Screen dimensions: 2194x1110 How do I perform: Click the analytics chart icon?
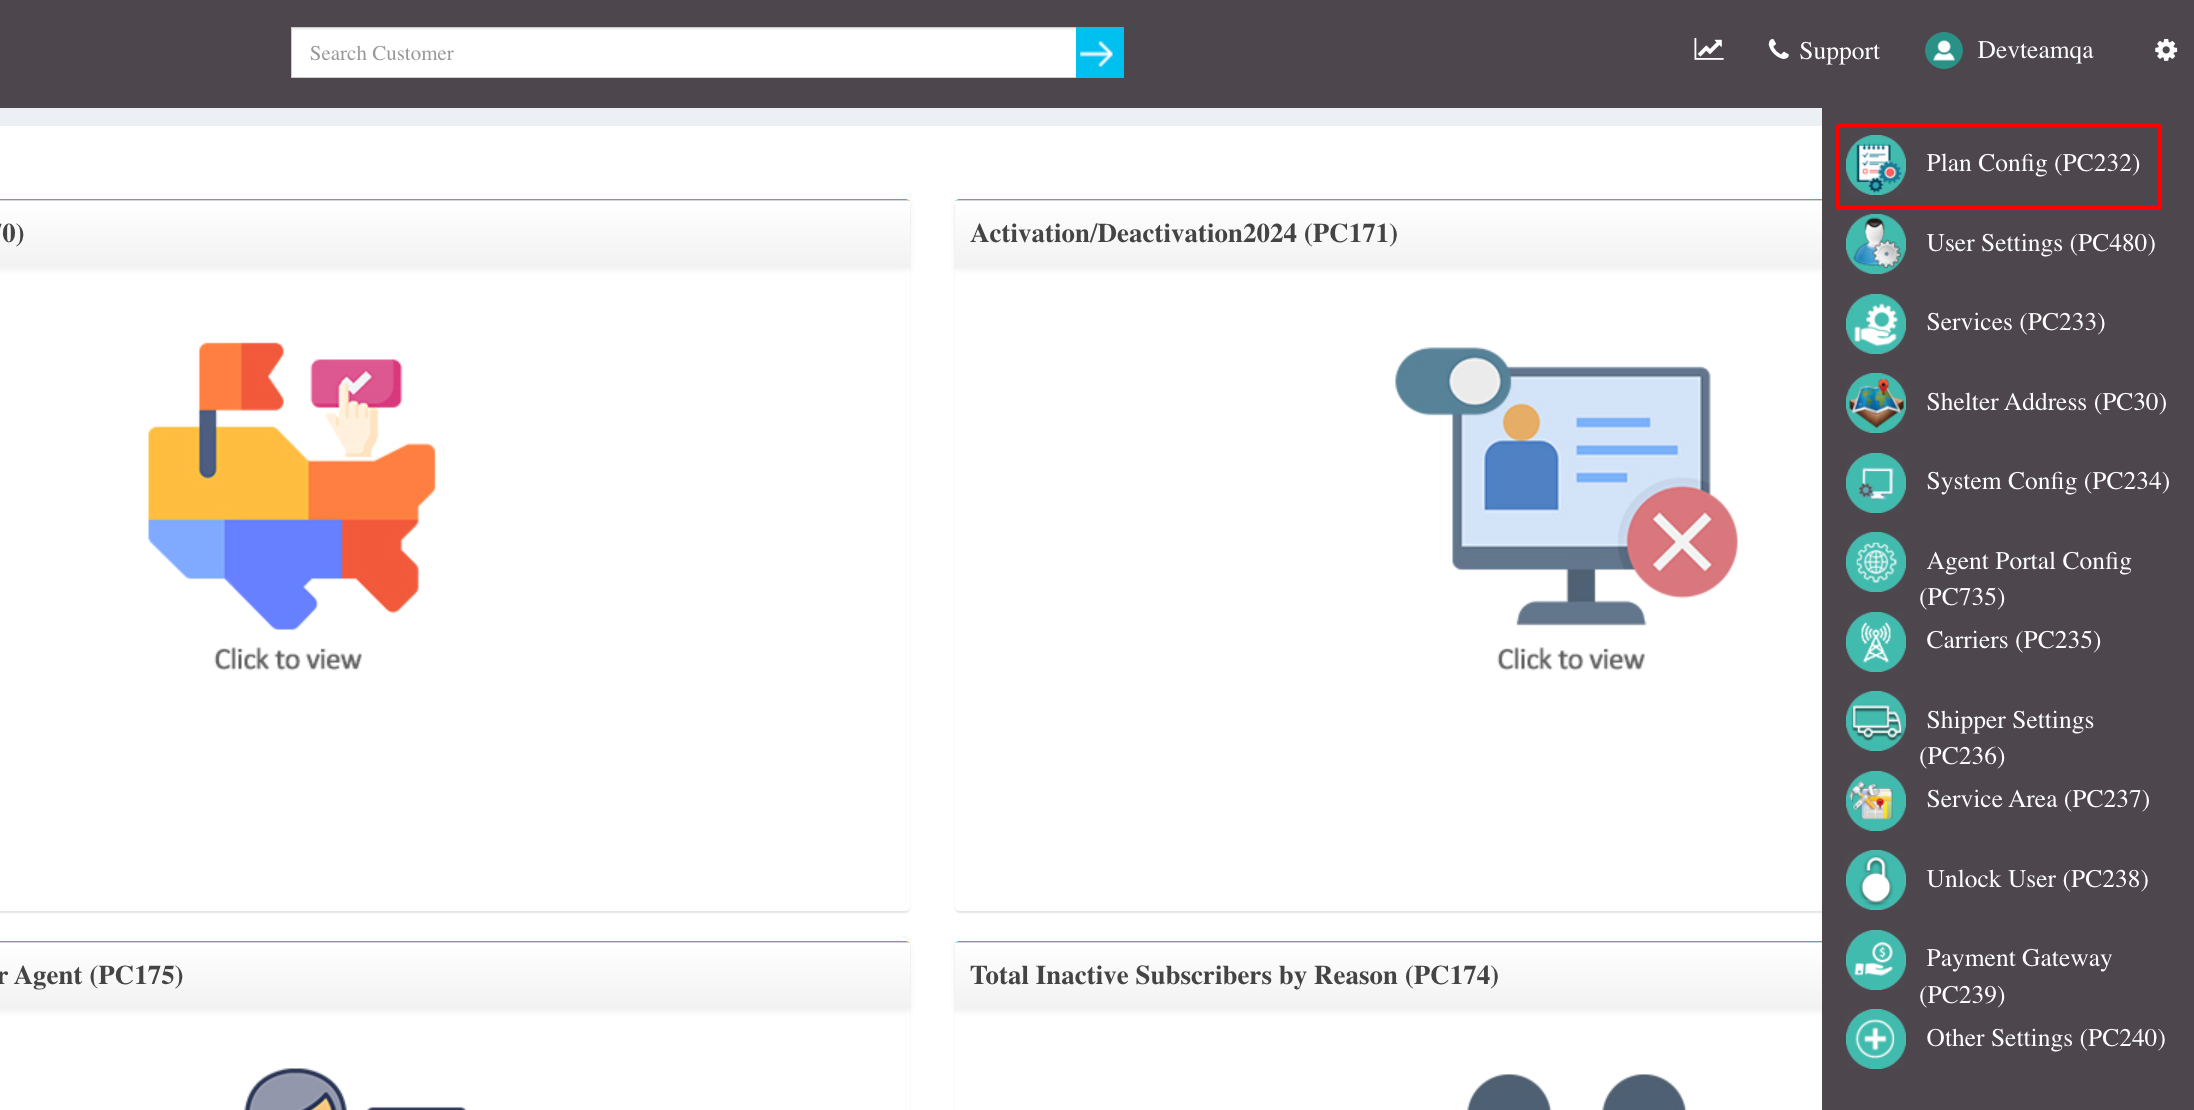coord(1707,50)
